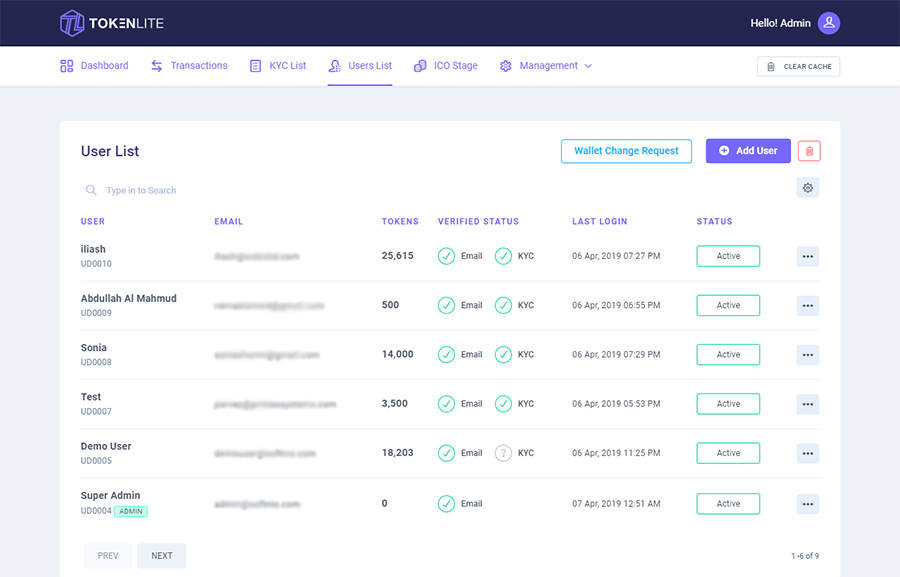This screenshot has height=577, width=900.
Task: Open the actions menu for Super Admin
Action: point(807,503)
